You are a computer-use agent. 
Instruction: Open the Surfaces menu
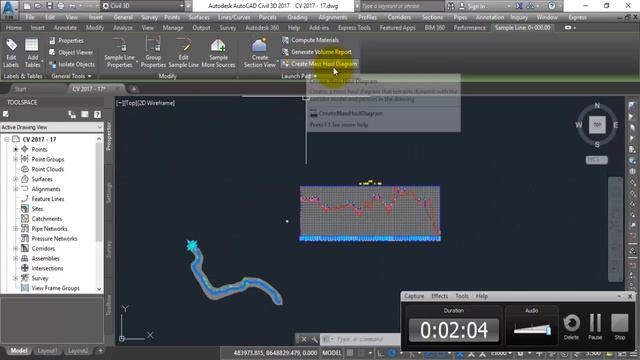(199, 18)
